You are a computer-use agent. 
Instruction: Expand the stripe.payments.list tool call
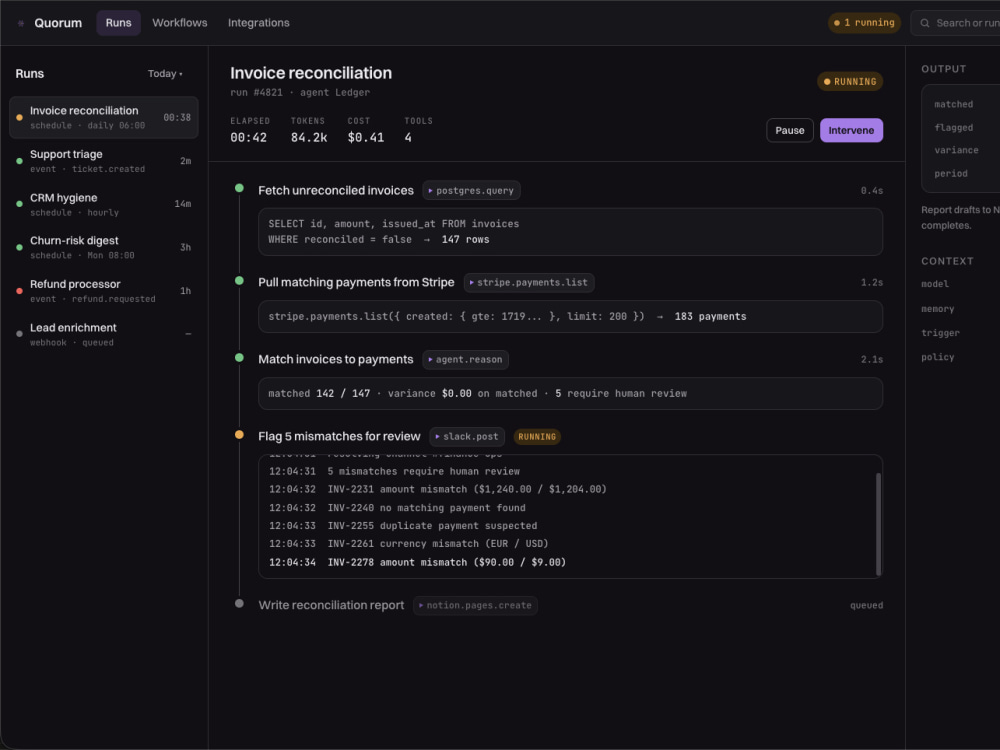click(x=529, y=283)
